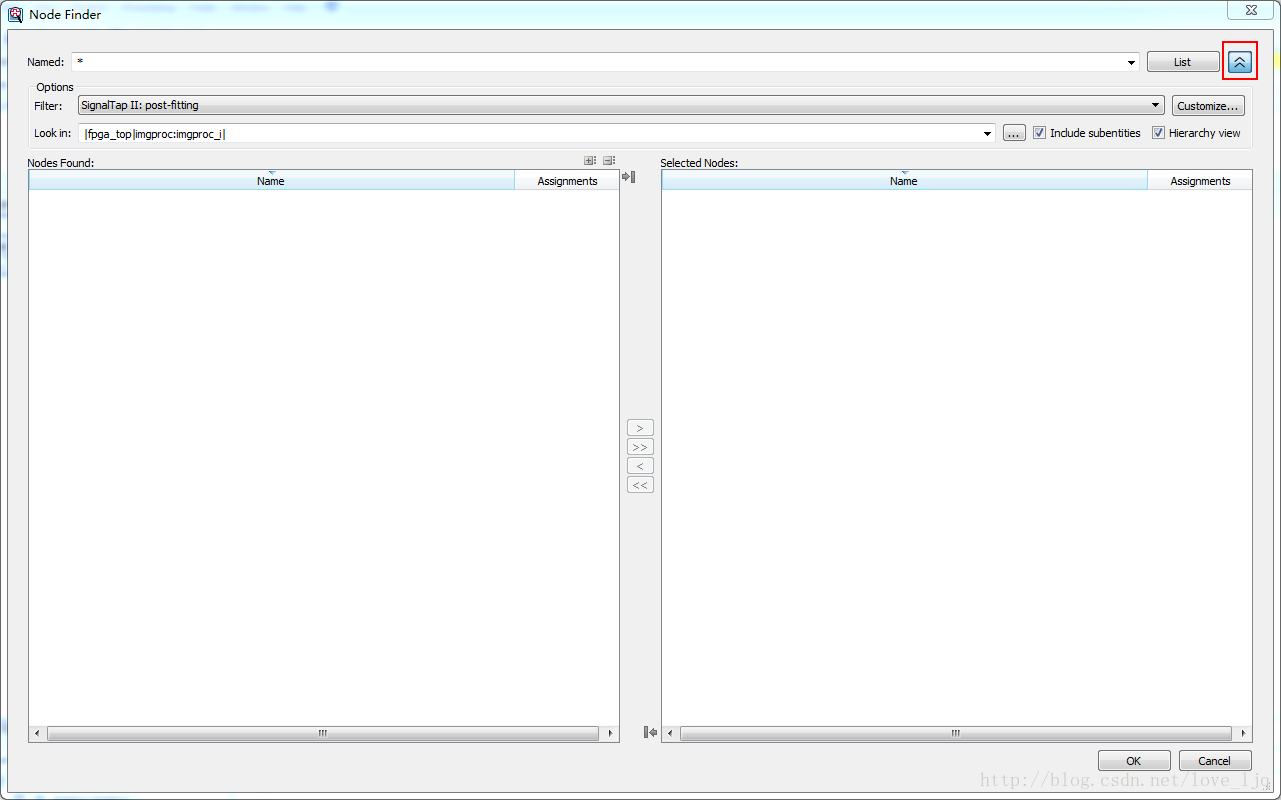Click the Name column header in Nodes Found
The image size is (1281, 800).
(271, 181)
